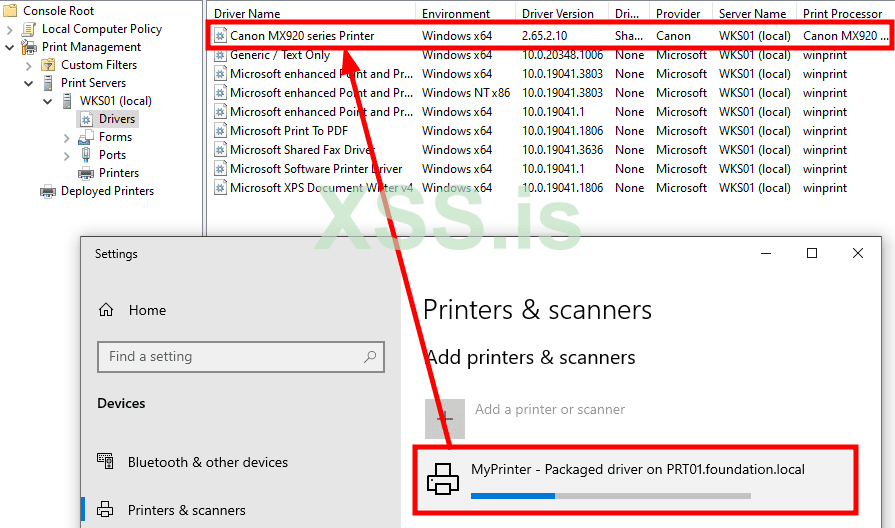This screenshot has width=895, height=528.
Task: Maximize the Settings window
Action: 812,253
